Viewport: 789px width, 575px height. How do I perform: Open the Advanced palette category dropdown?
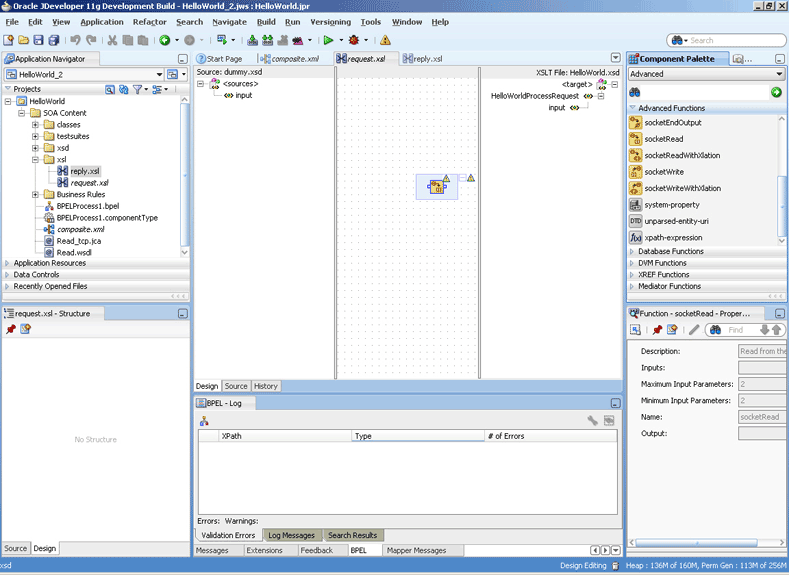tap(779, 74)
